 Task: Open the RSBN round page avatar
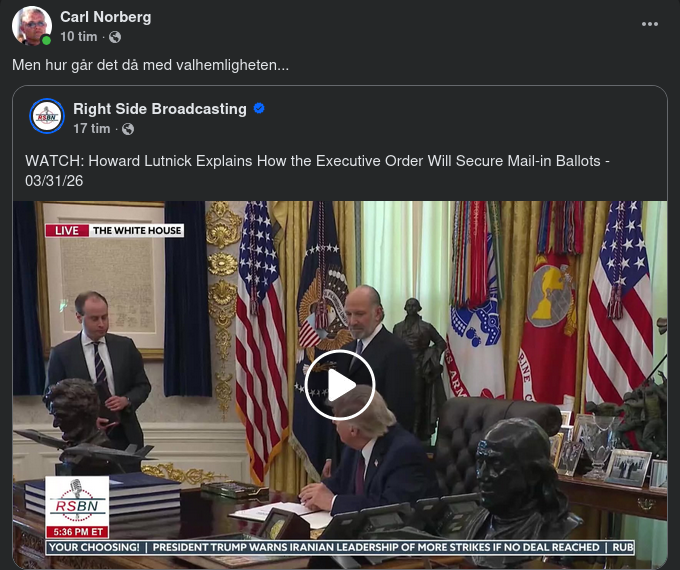point(47,116)
